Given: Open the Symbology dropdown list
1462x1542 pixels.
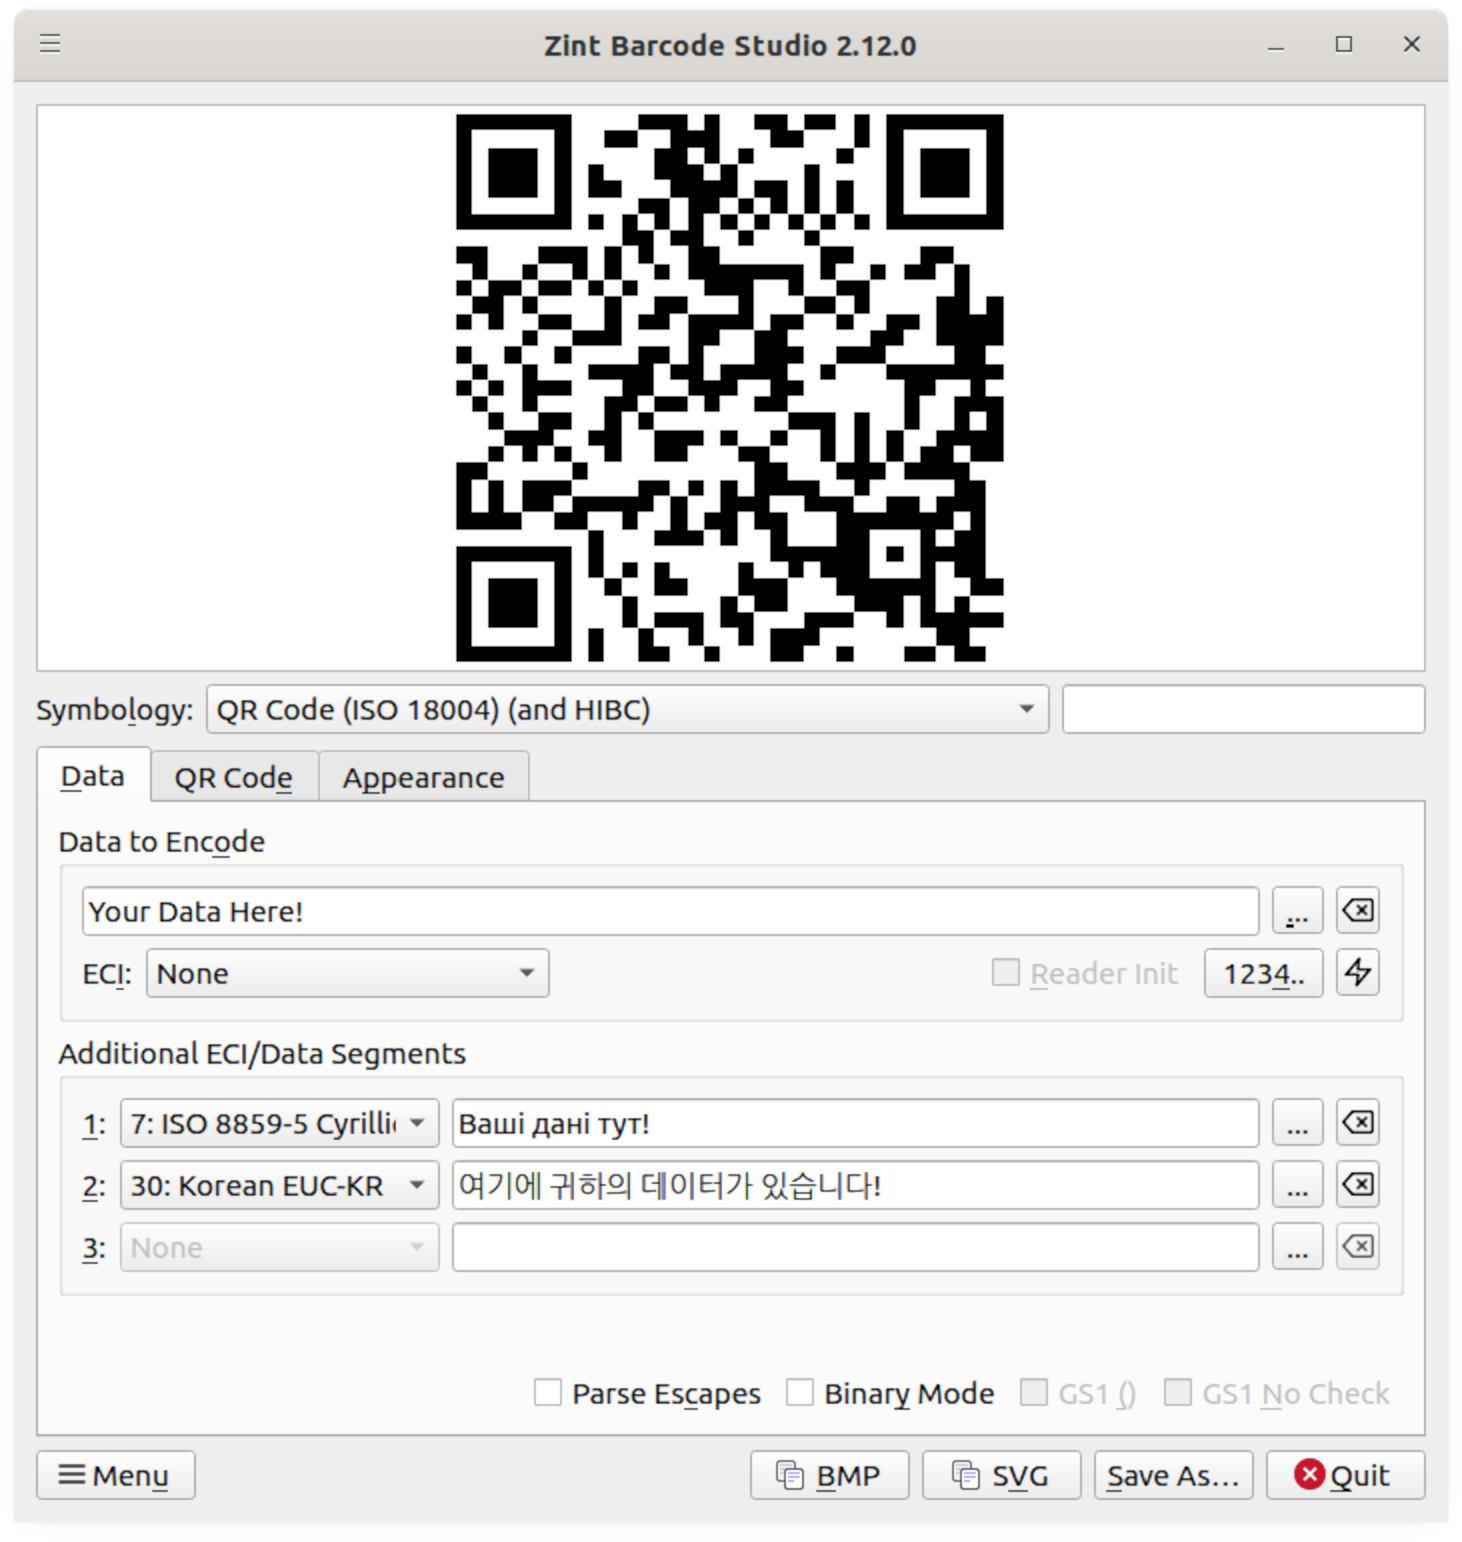Looking at the screenshot, I should (x=627, y=709).
